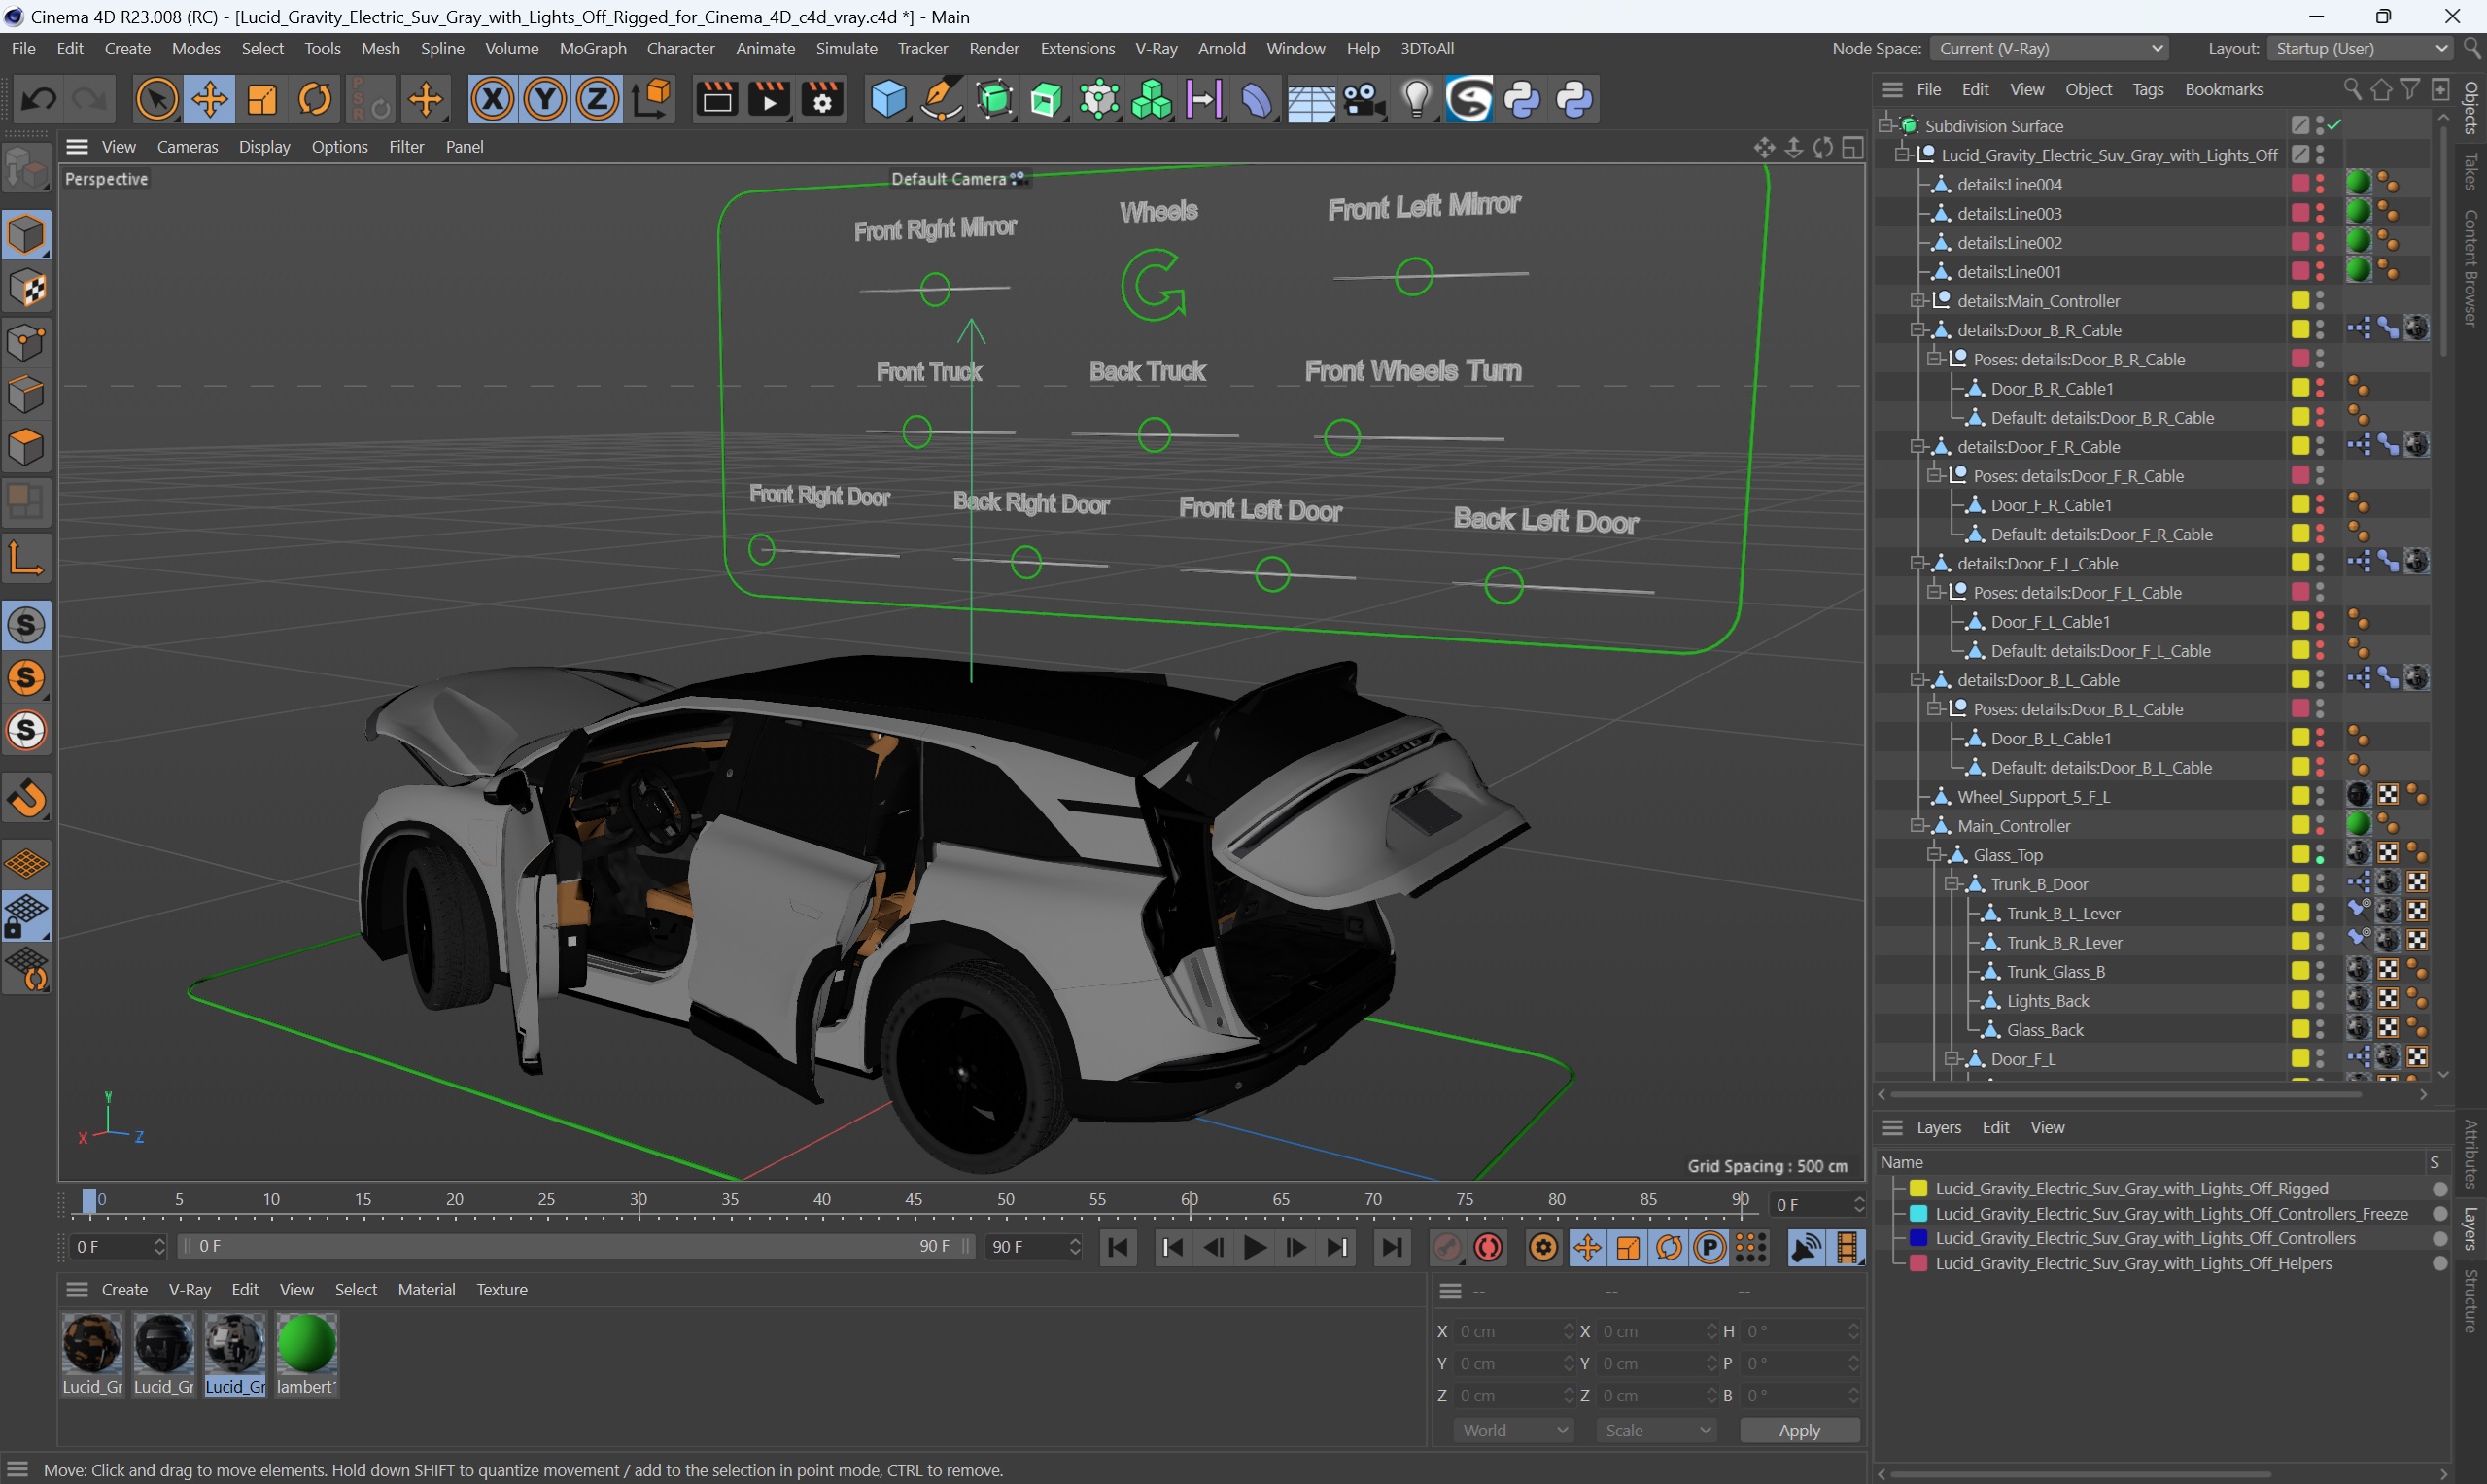The height and width of the screenshot is (1484, 2487).
Task: Click the MoGraph Cloner icon
Action: tap(1151, 99)
